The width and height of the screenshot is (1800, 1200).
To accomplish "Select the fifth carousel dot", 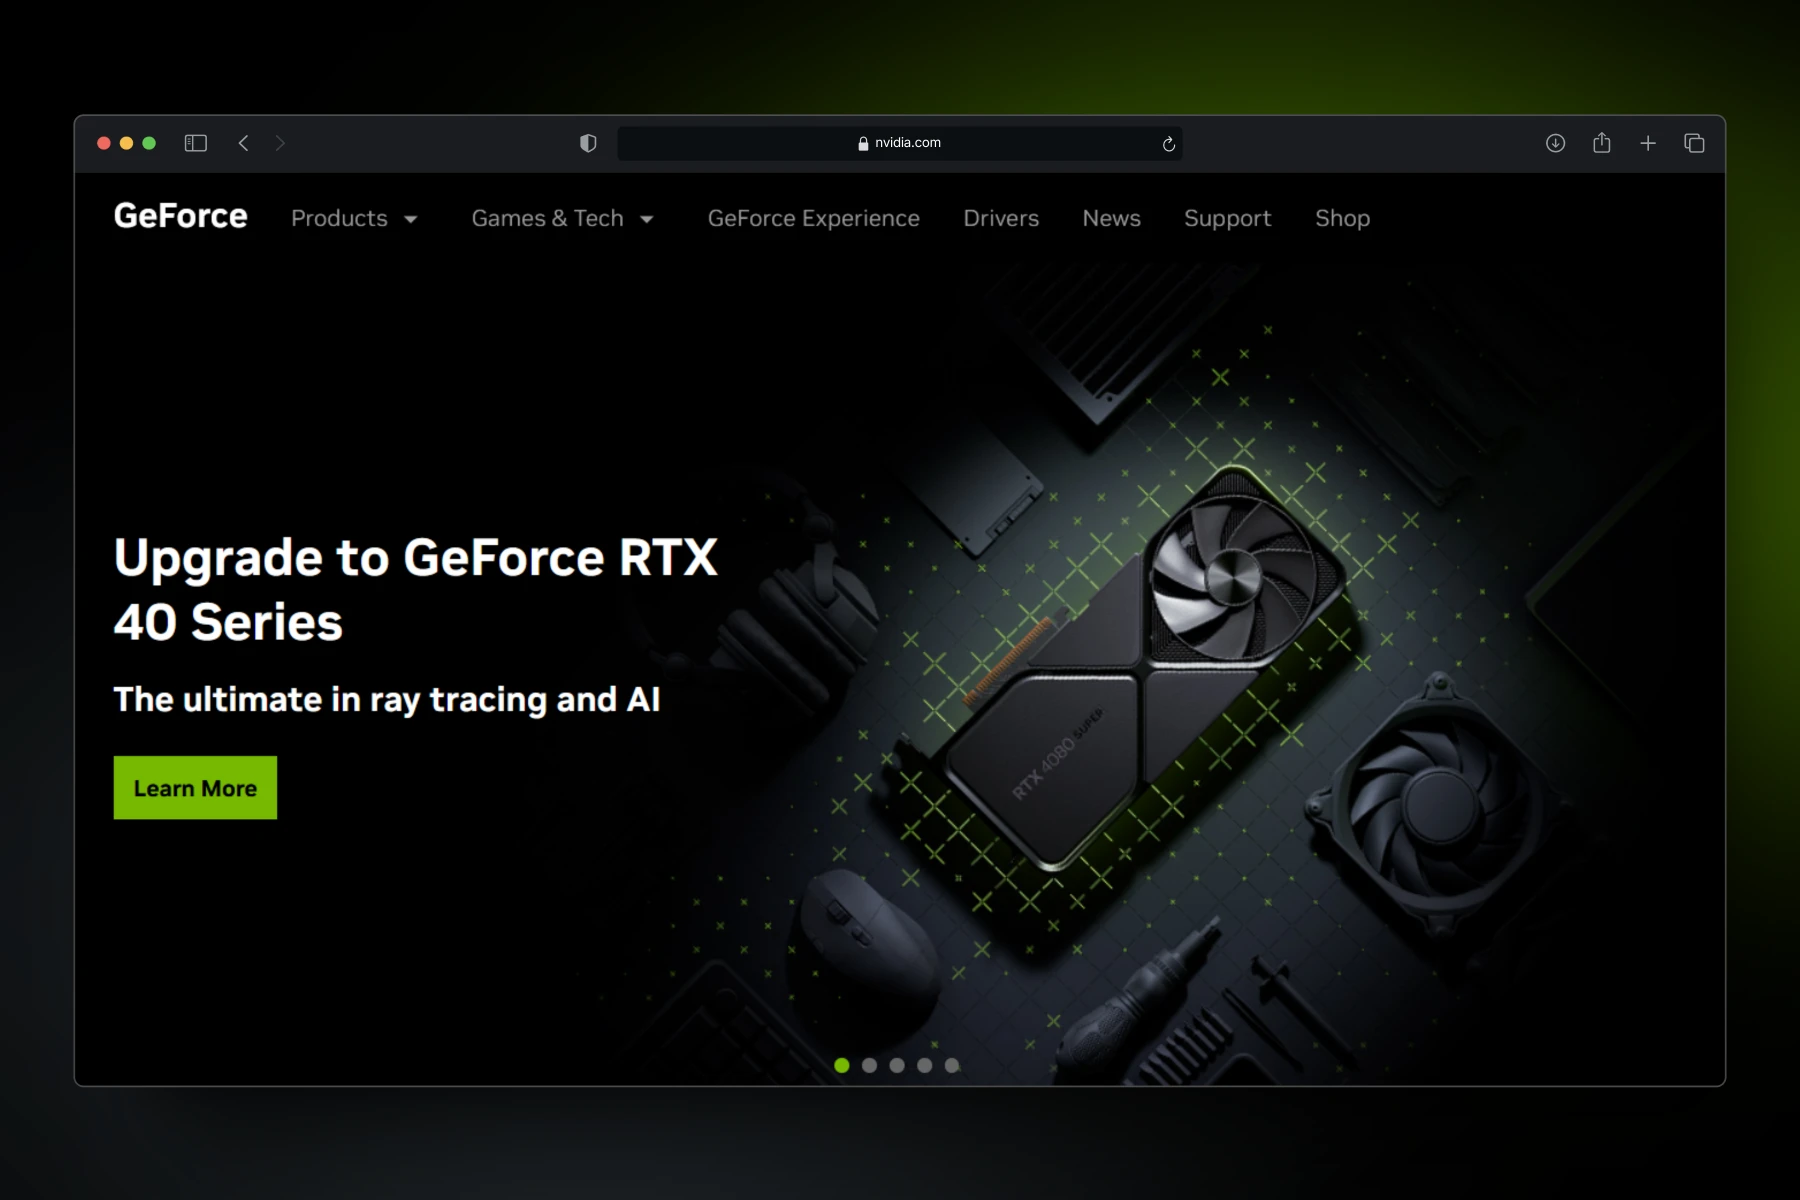I will (952, 1065).
